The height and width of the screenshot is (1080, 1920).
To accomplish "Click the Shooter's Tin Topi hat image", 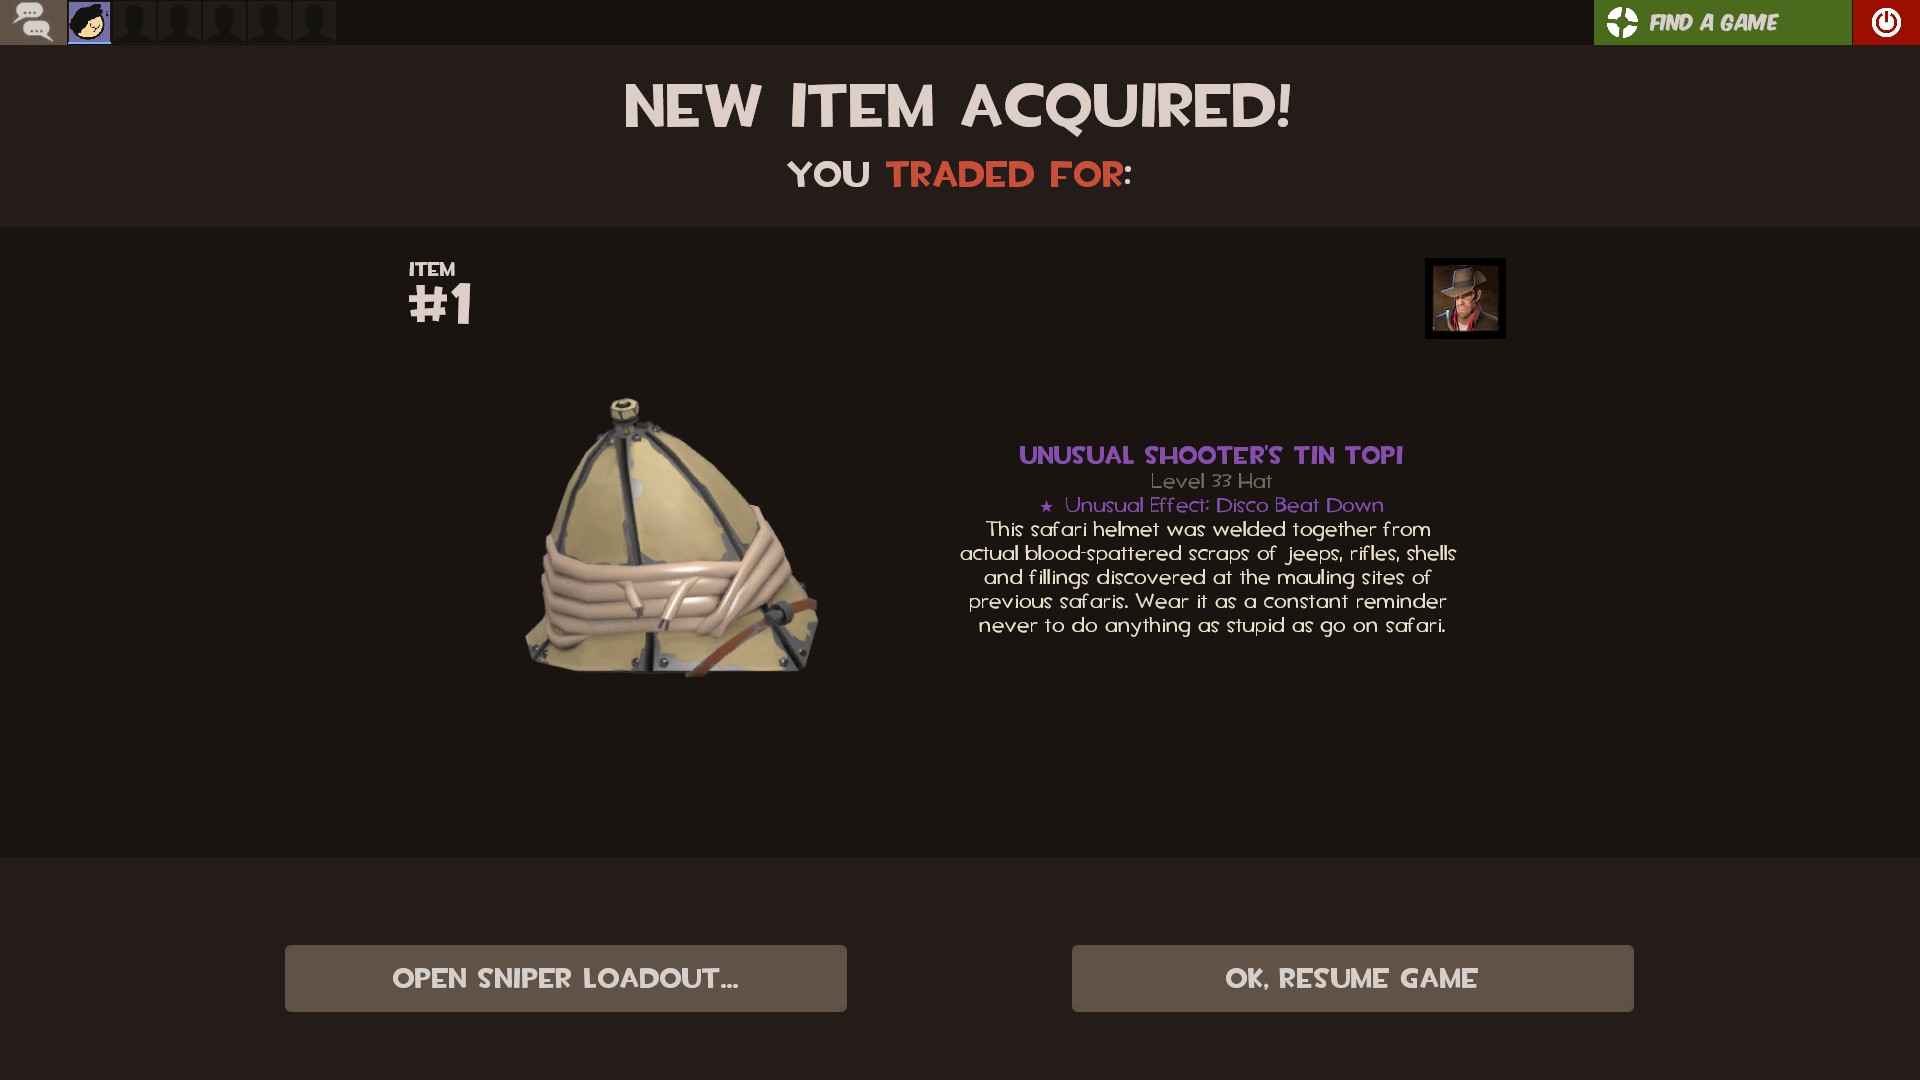I will [x=672, y=538].
